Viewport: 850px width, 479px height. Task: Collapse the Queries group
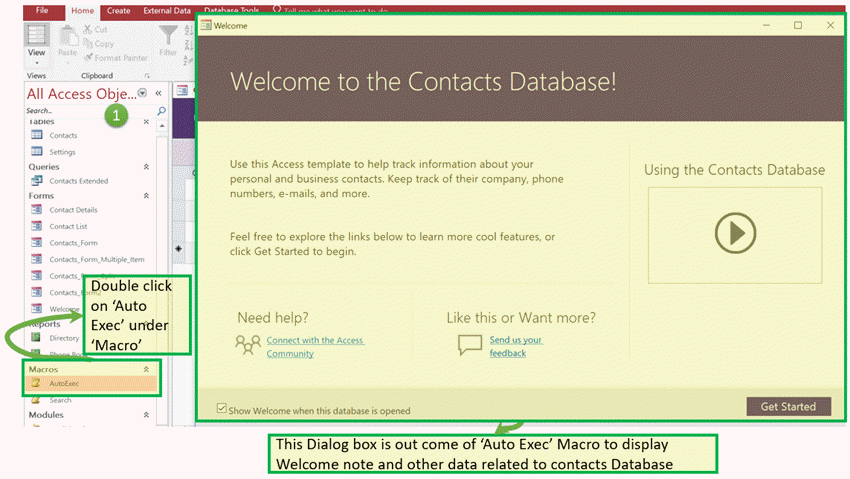pyautogui.click(x=147, y=167)
